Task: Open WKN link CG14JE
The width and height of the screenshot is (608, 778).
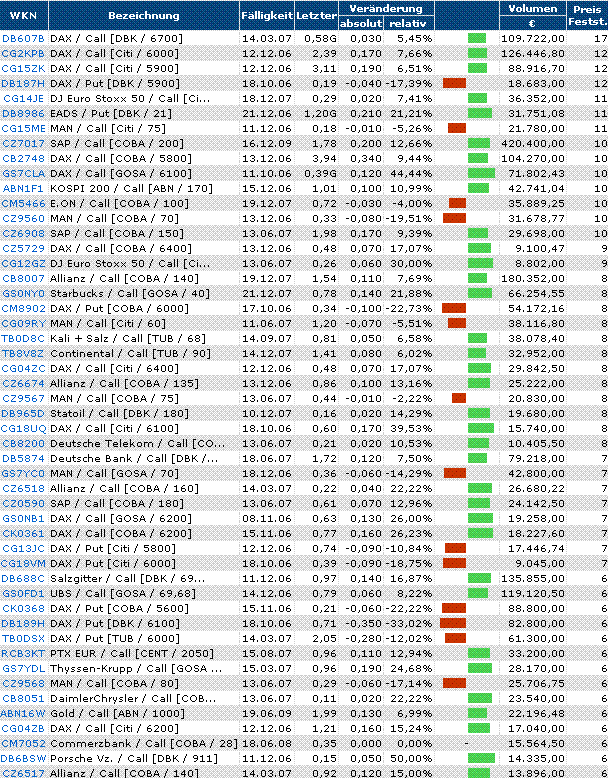Action: 24,98
